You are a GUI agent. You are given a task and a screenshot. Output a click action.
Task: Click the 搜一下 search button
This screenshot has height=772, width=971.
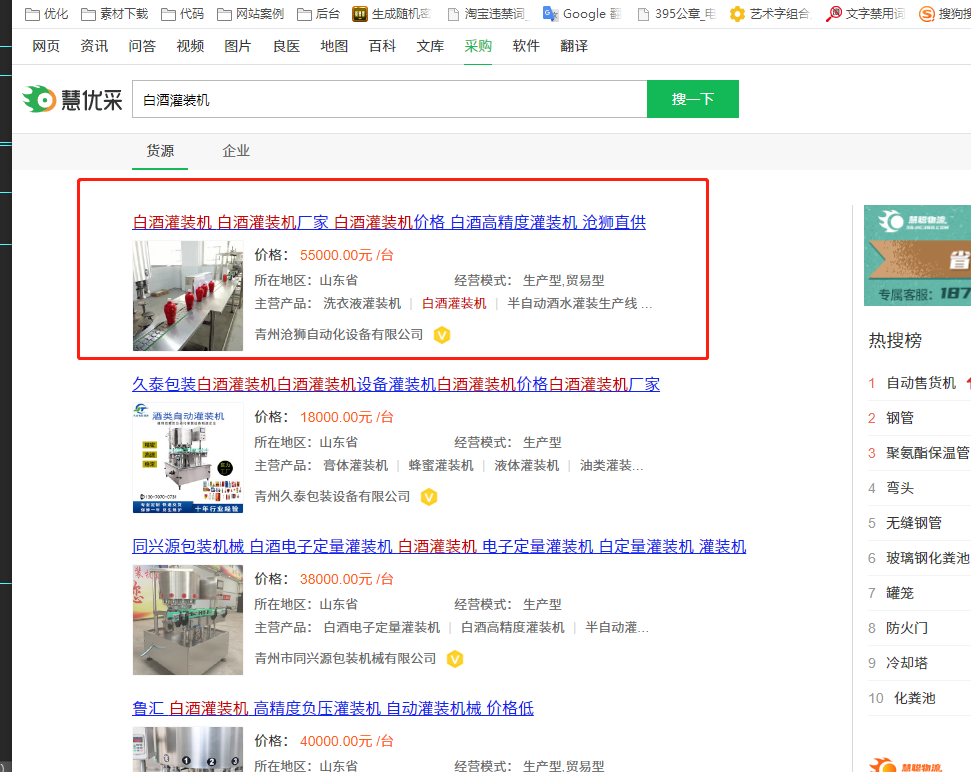coord(693,99)
